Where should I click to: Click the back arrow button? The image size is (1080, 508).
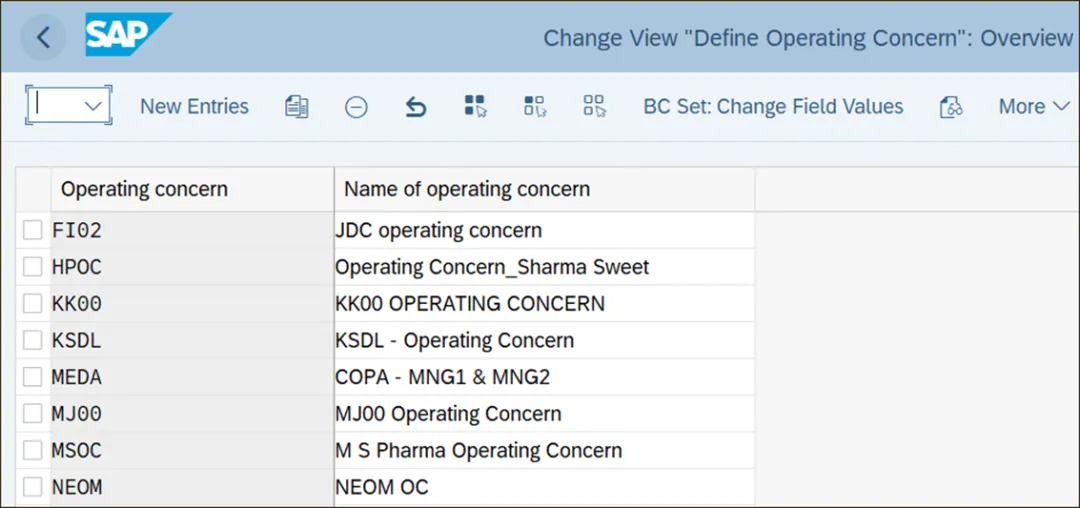(x=43, y=38)
